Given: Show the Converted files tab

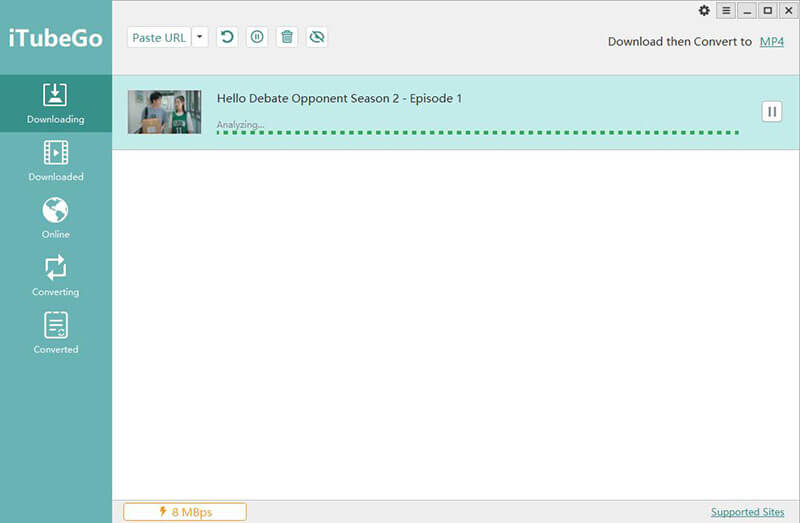Looking at the screenshot, I should click(56, 334).
